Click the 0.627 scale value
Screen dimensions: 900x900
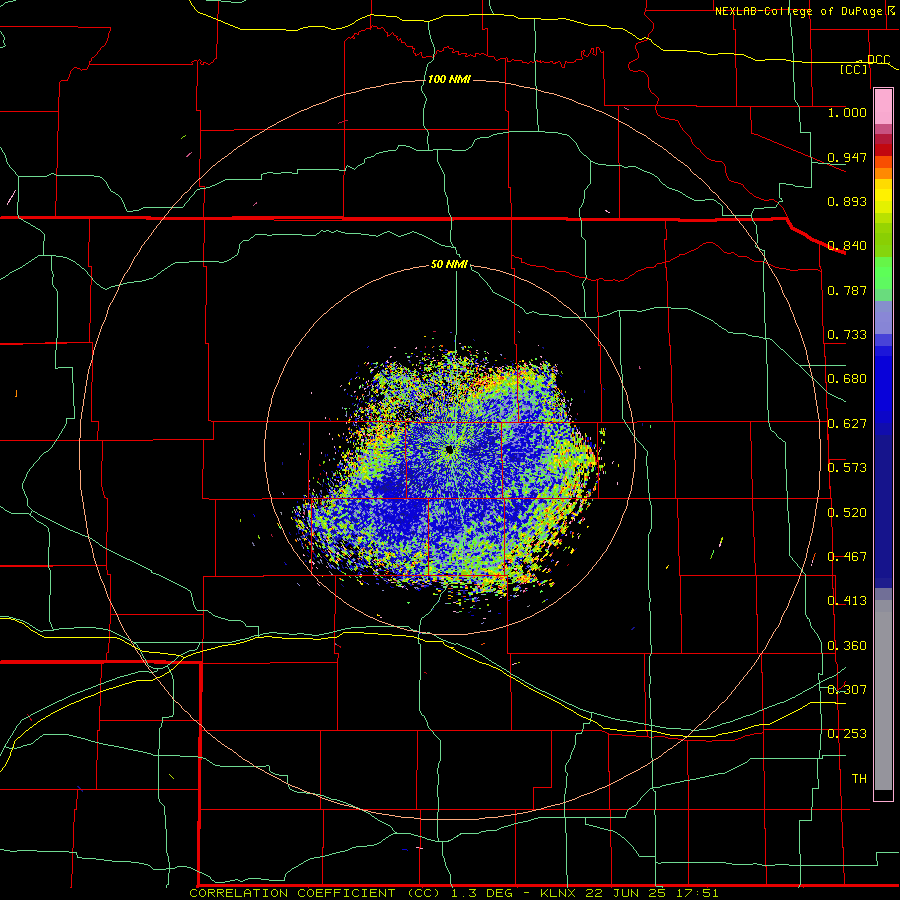[x=847, y=424]
